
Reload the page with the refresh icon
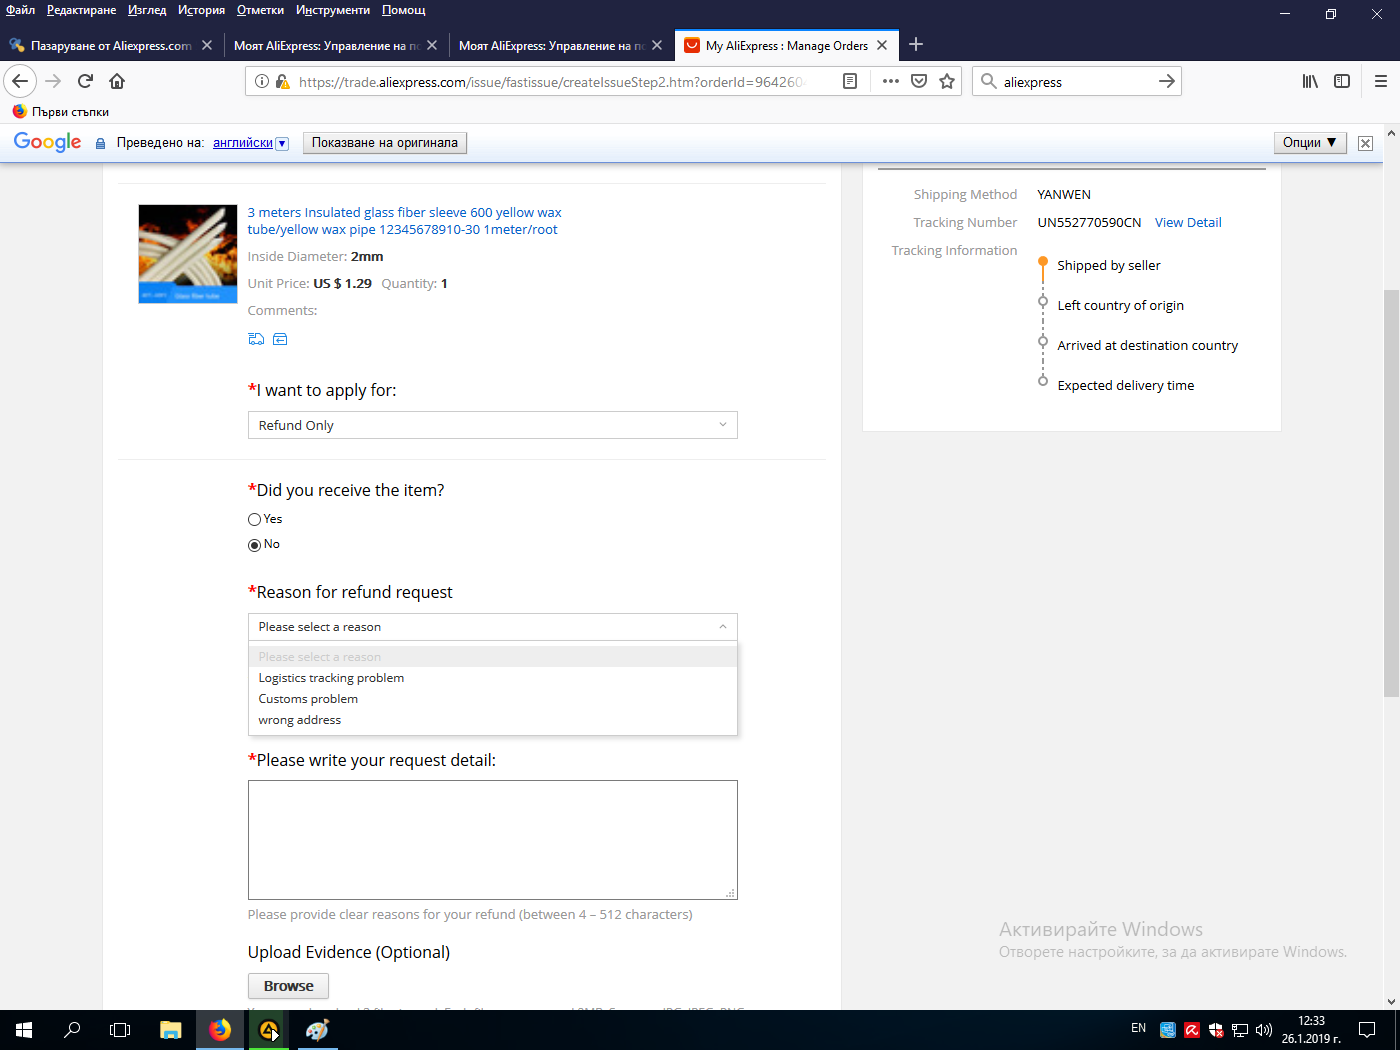coord(86,81)
